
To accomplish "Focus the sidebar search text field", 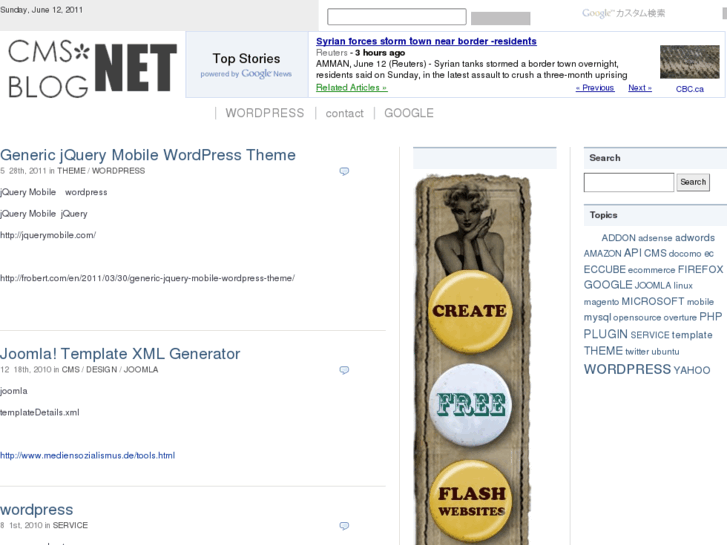I will 629,182.
